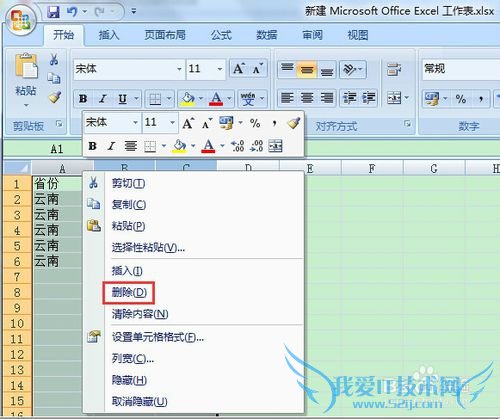500x419 pixels.
Task: Toggle Bold in the ribbon
Action: 83,99
